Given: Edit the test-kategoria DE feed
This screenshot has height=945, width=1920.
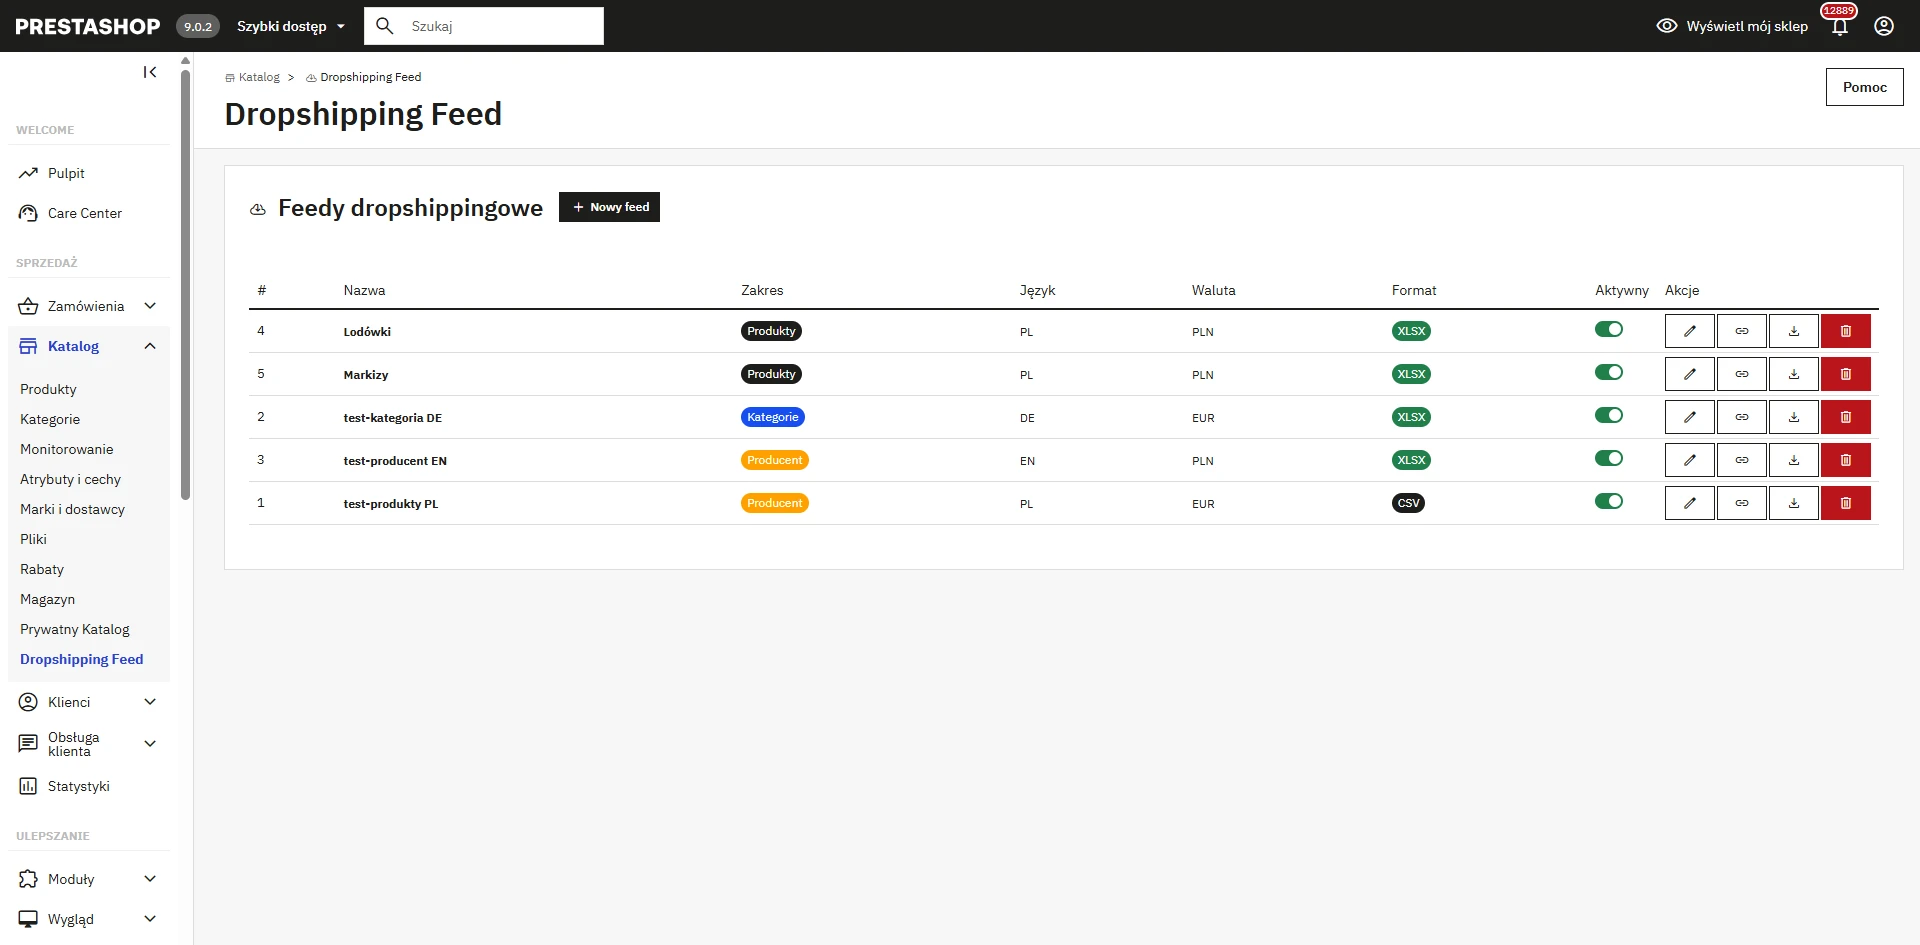Looking at the screenshot, I should pos(1689,417).
